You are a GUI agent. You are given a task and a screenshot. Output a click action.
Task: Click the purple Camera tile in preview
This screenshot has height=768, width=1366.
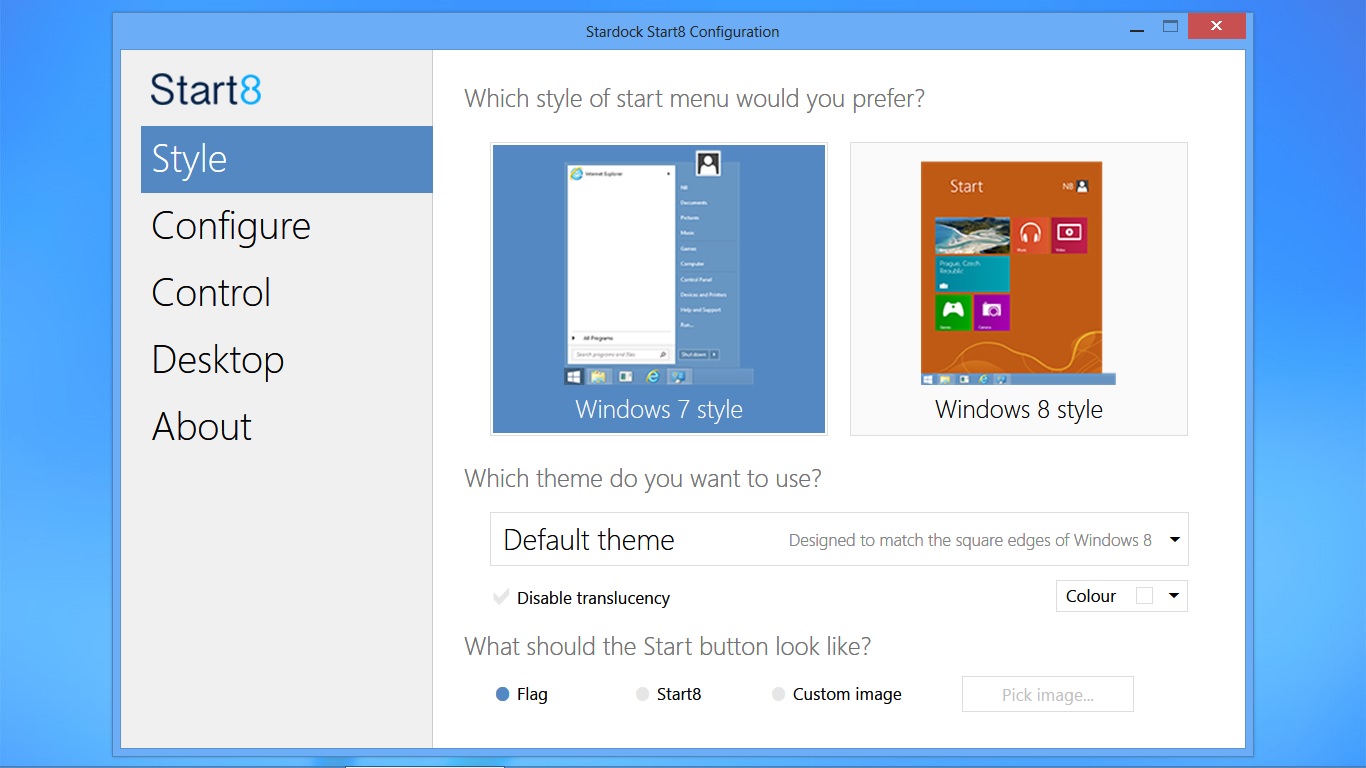(991, 312)
